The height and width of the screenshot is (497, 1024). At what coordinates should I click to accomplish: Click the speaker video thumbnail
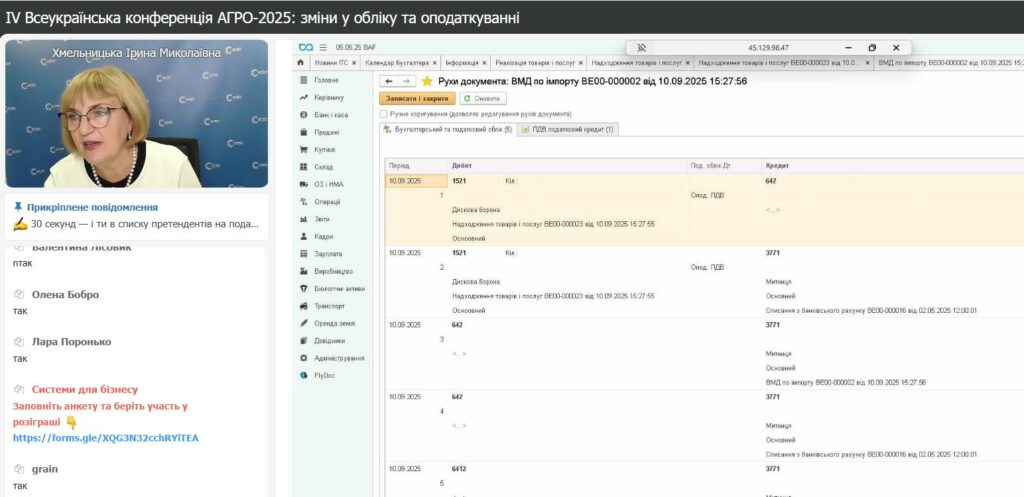pos(136,114)
